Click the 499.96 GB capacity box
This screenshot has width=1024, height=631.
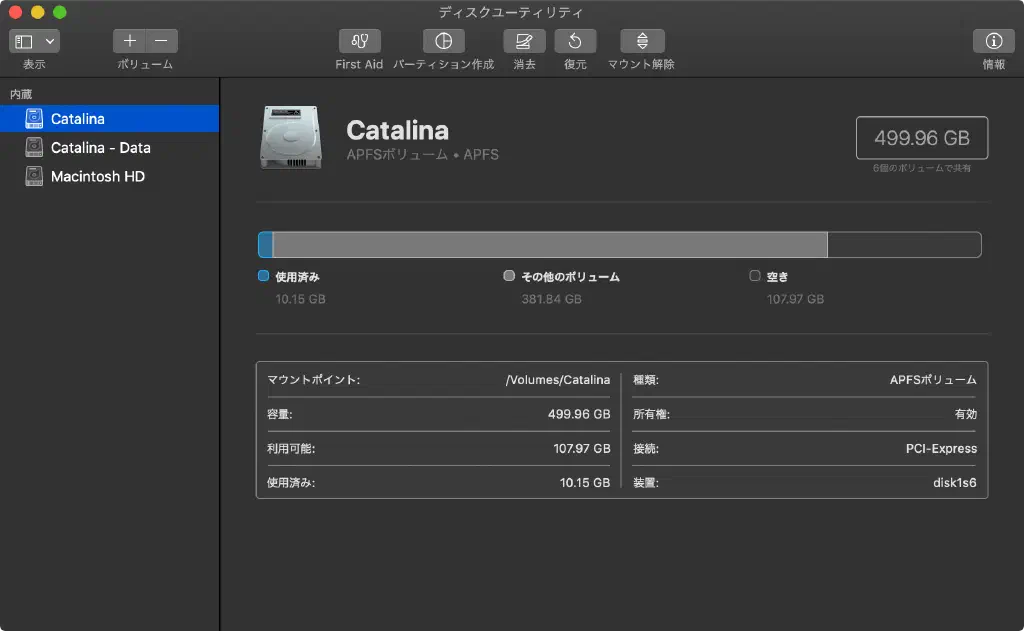[921, 138]
